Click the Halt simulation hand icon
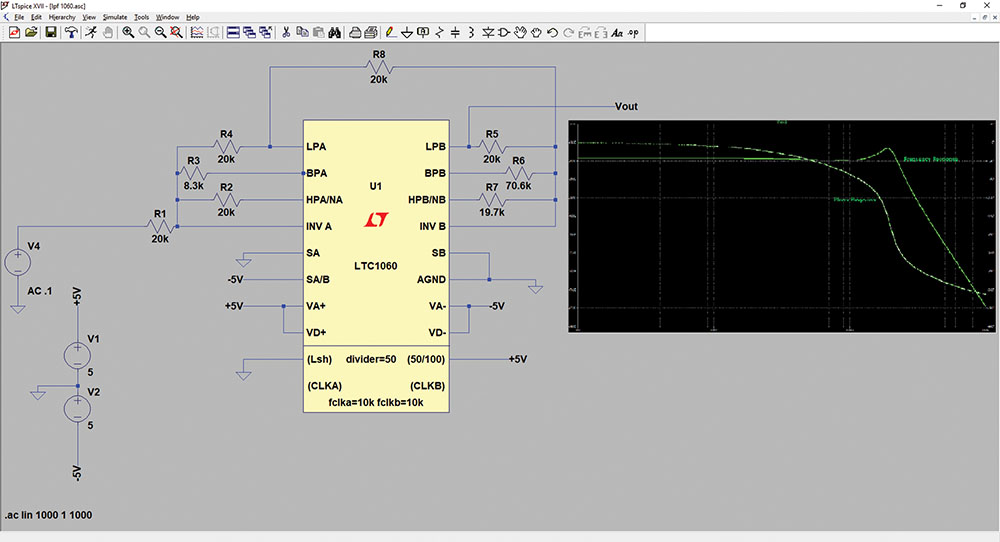1000x542 pixels. [108, 33]
